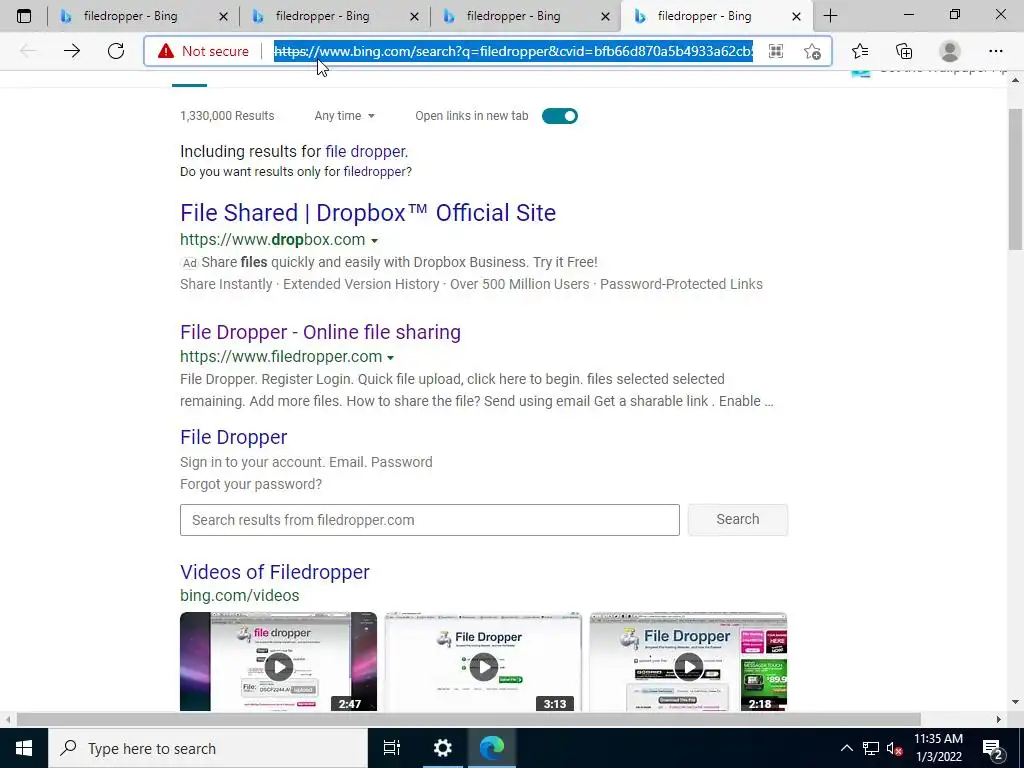Screen dimensions: 1024x768
Task: Open the notification center icon
Action: point(993,749)
